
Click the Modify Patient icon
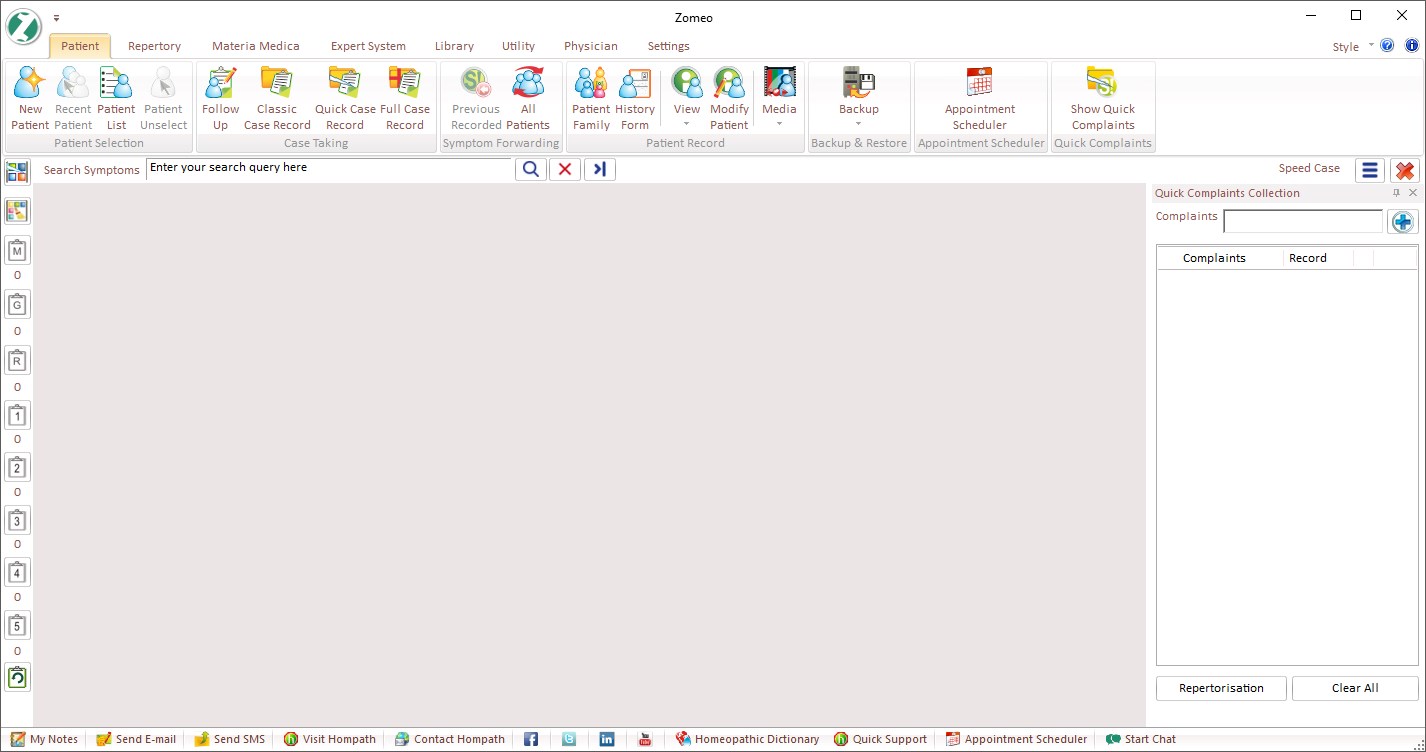point(729,98)
